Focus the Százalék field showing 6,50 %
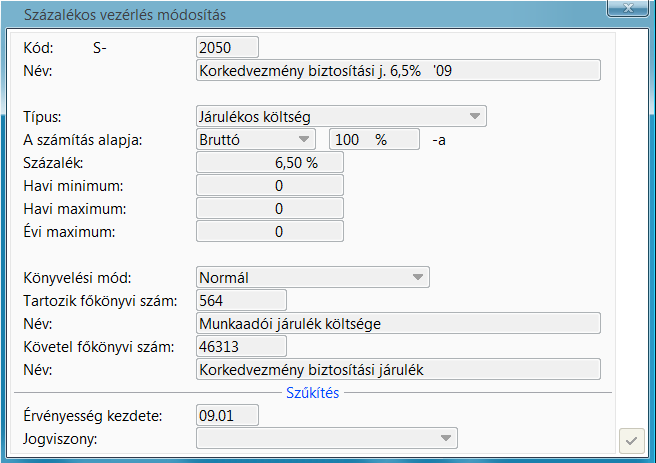This screenshot has height=463, width=656. click(270, 162)
